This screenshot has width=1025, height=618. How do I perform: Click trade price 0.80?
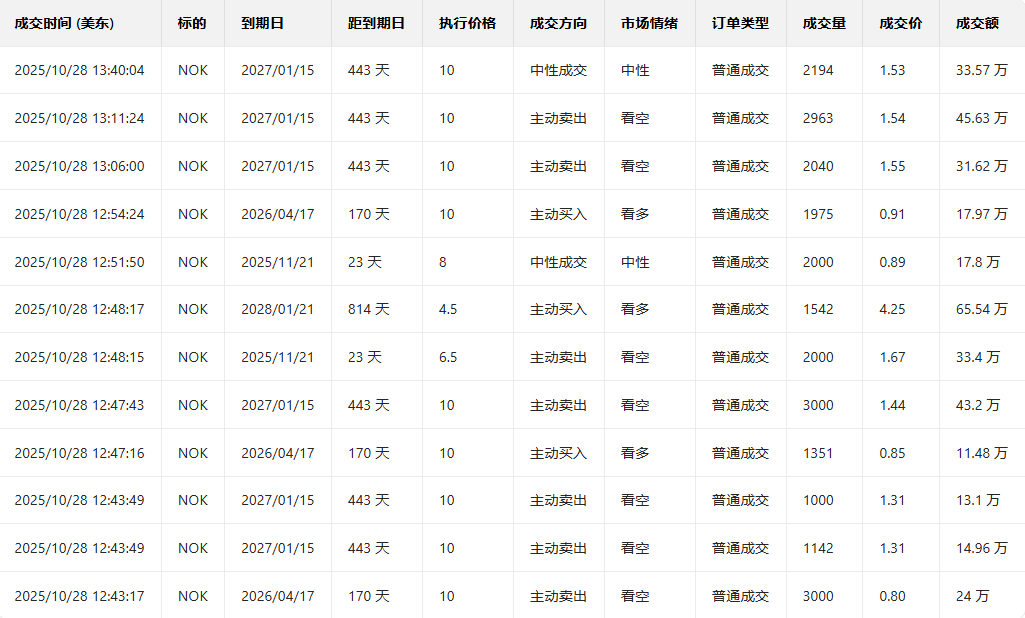[892, 596]
